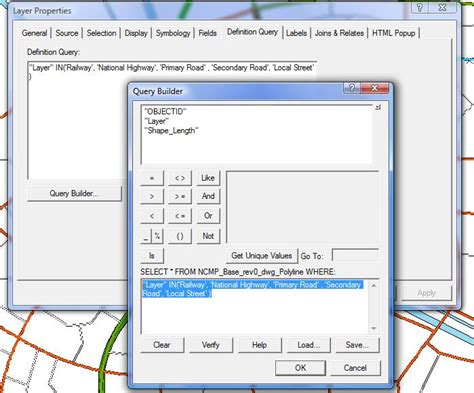Insert the Or operator
474x393 pixels.
click(208, 216)
